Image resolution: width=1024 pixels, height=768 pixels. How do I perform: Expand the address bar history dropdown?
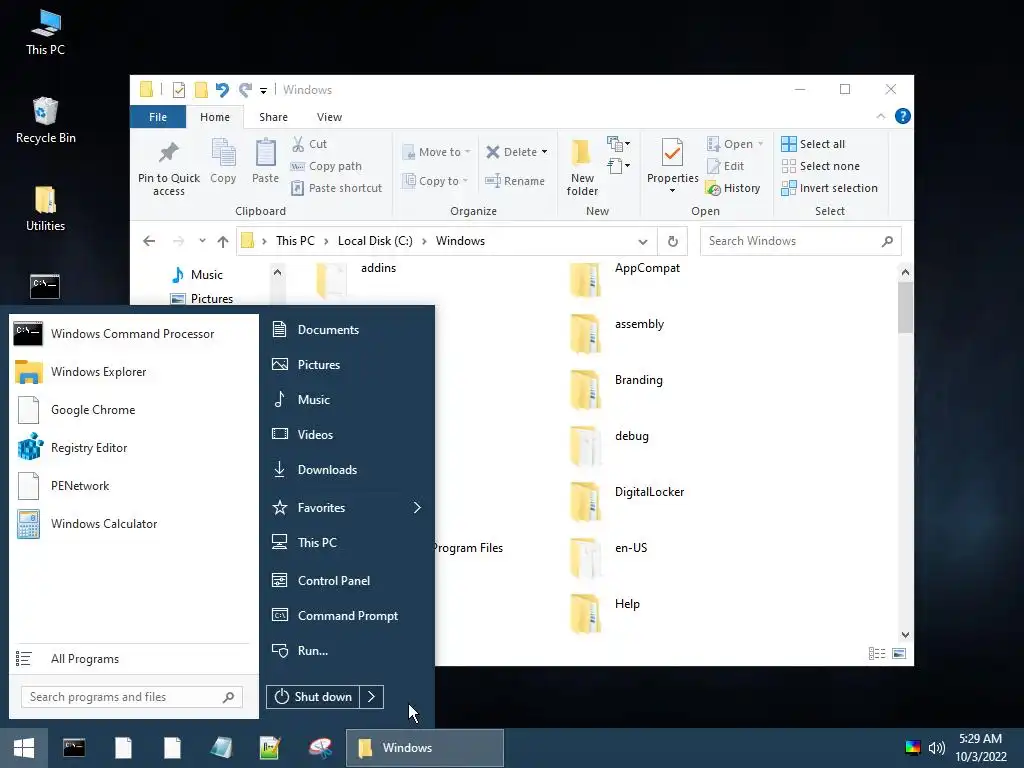(x=643, y=241)
